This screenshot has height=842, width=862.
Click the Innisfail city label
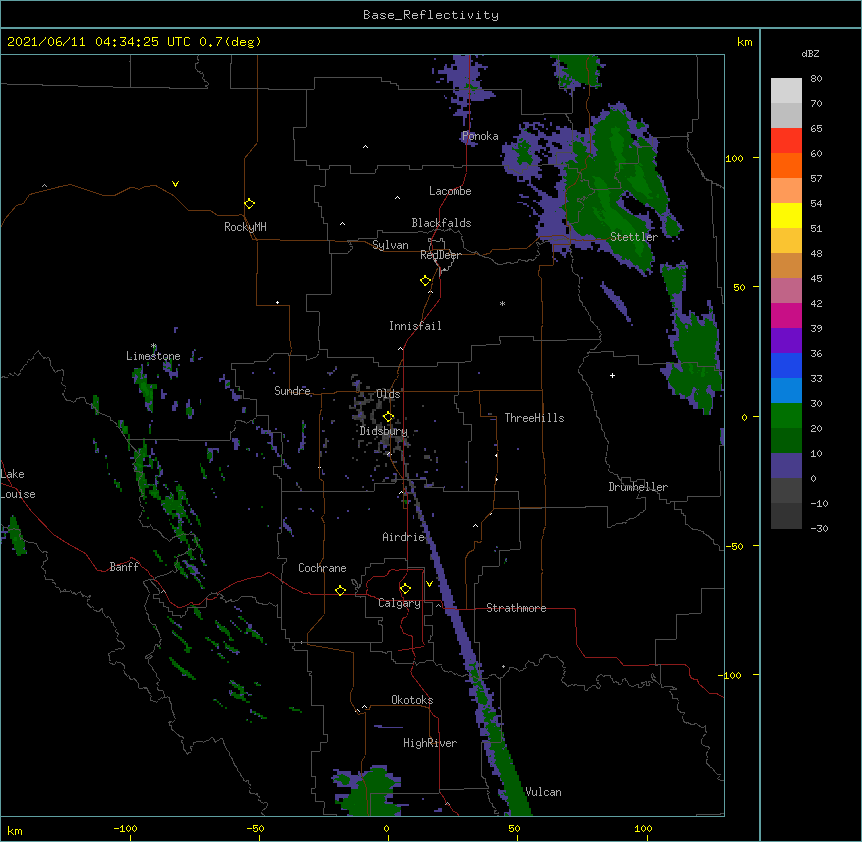[x=415, y=326]
